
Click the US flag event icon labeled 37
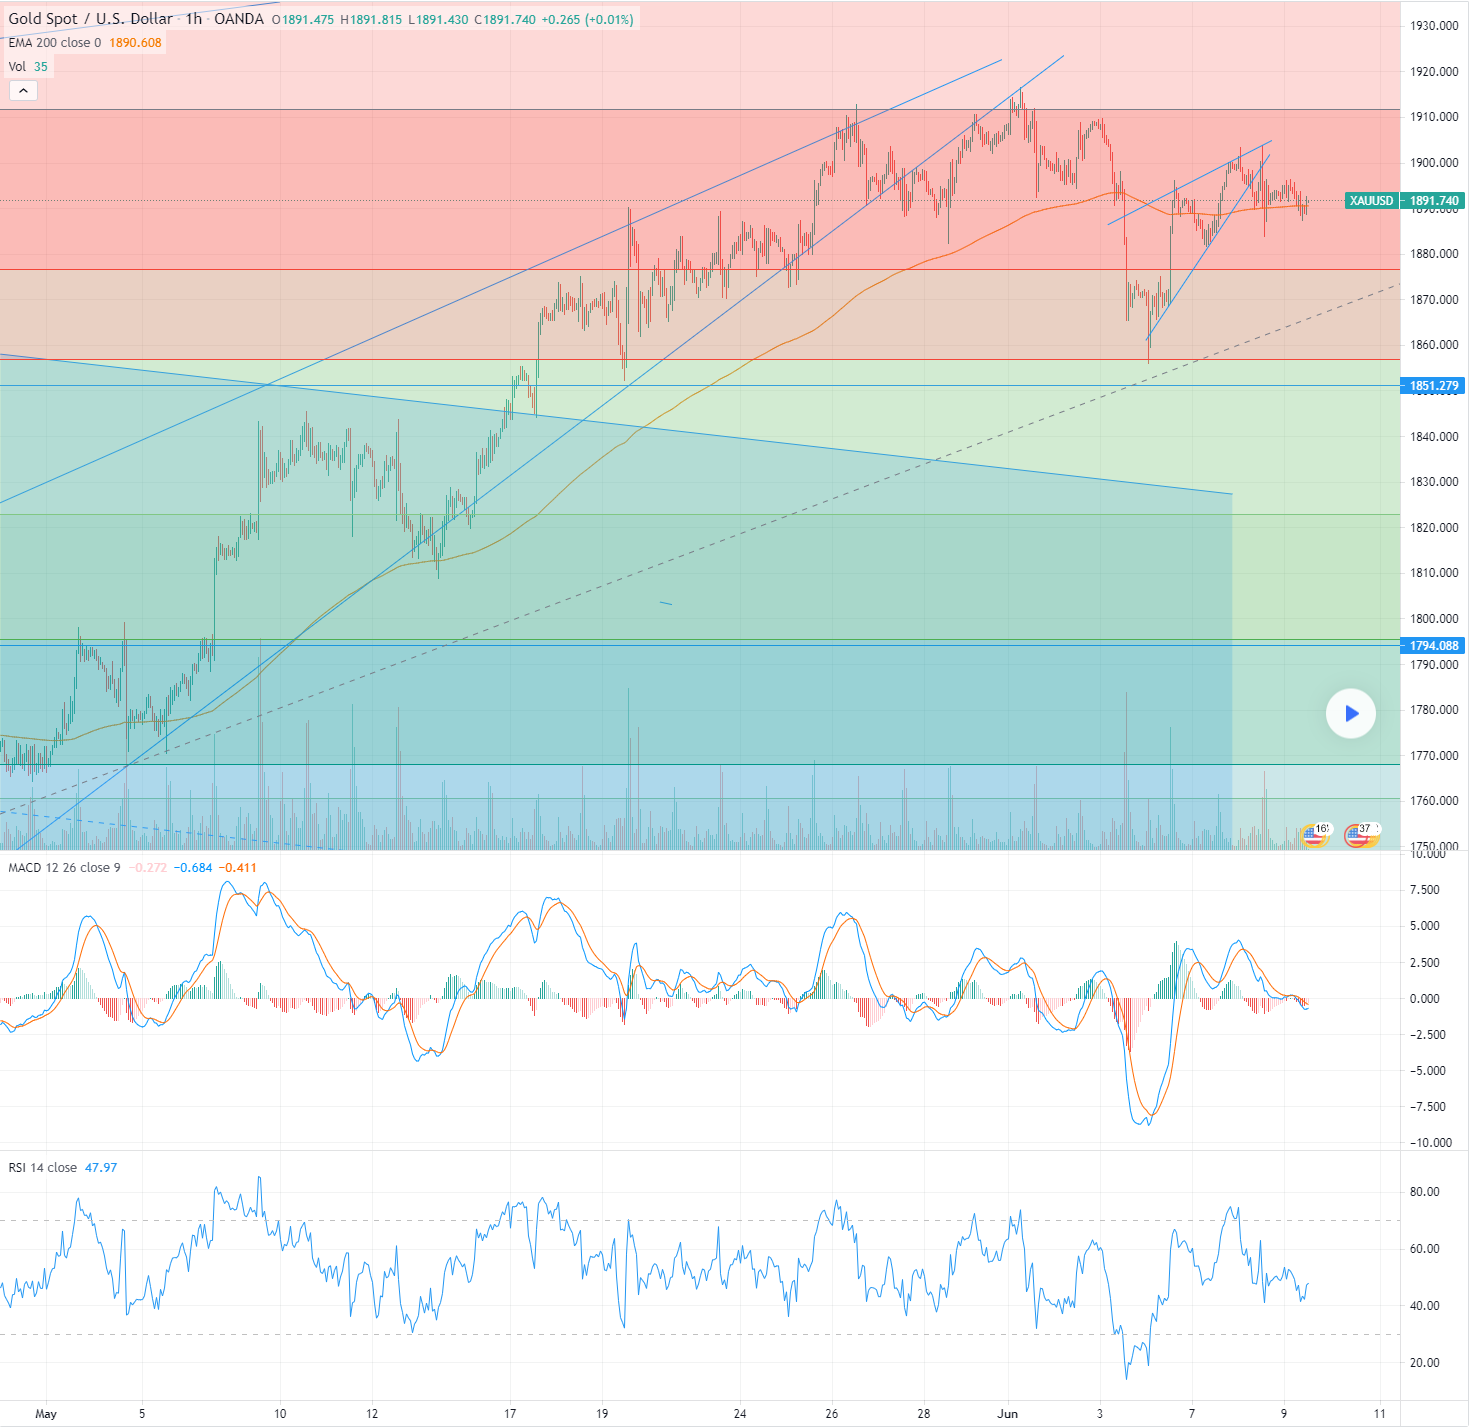[1359, 834]
